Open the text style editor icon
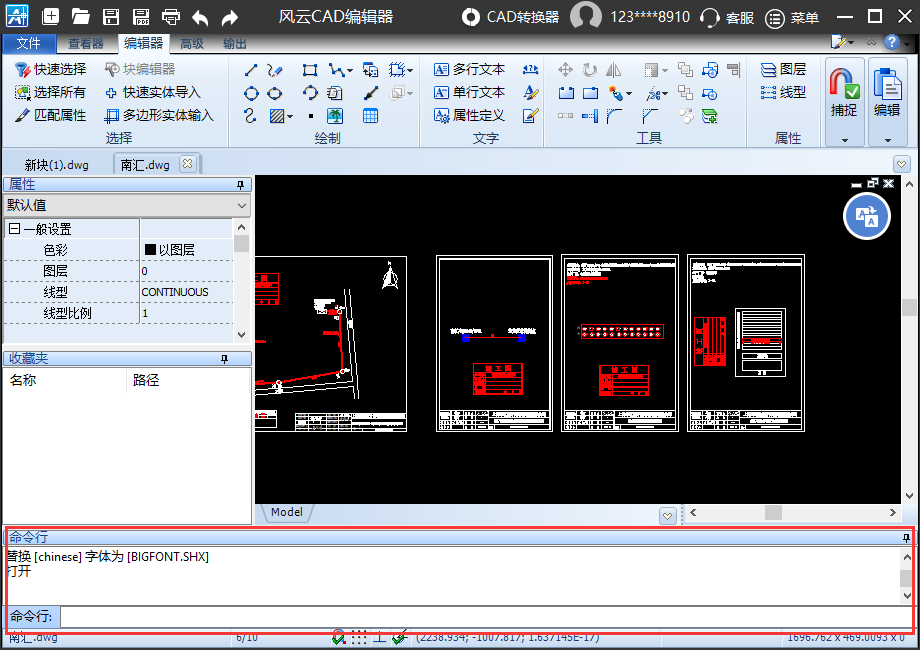Image resolution: width=920 pixels, height=650 pixels. pos(530,93)
